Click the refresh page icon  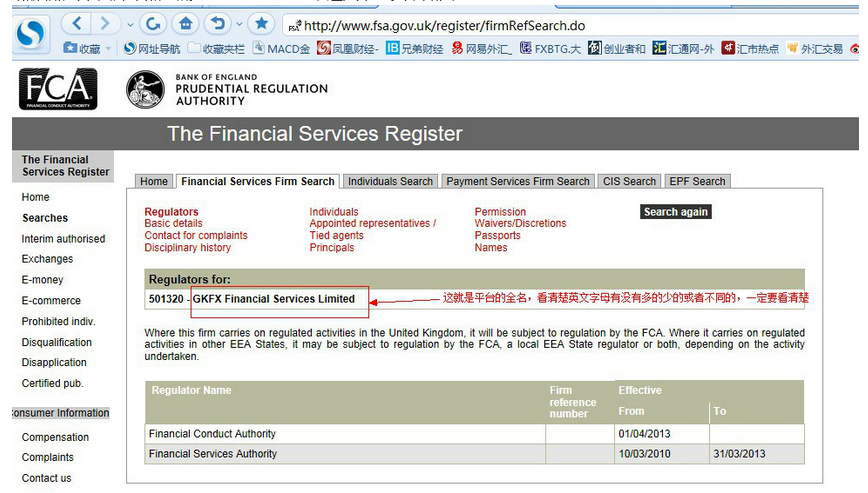coord(152,22)
